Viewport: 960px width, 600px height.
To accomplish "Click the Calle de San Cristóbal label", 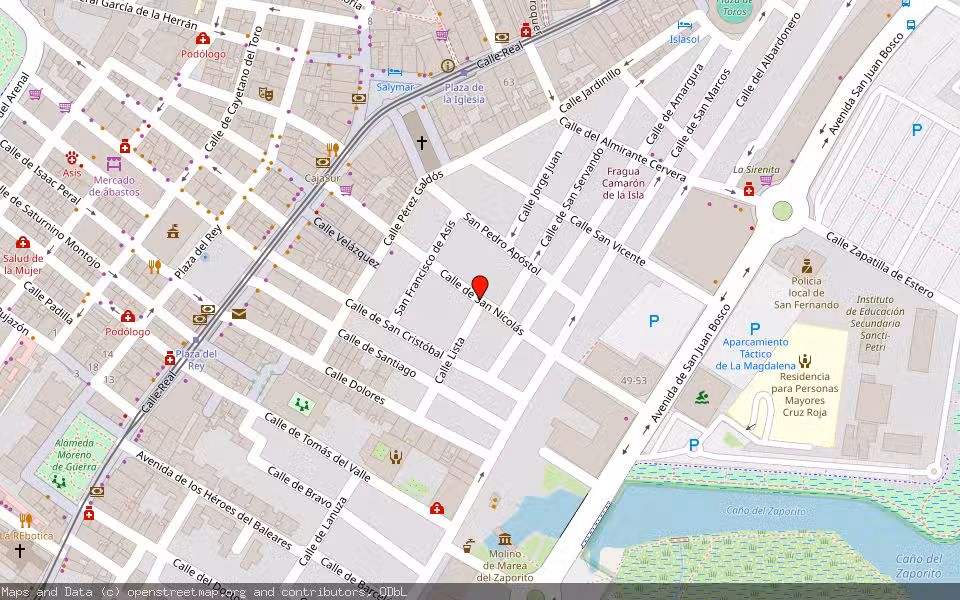I will (394, 328).
